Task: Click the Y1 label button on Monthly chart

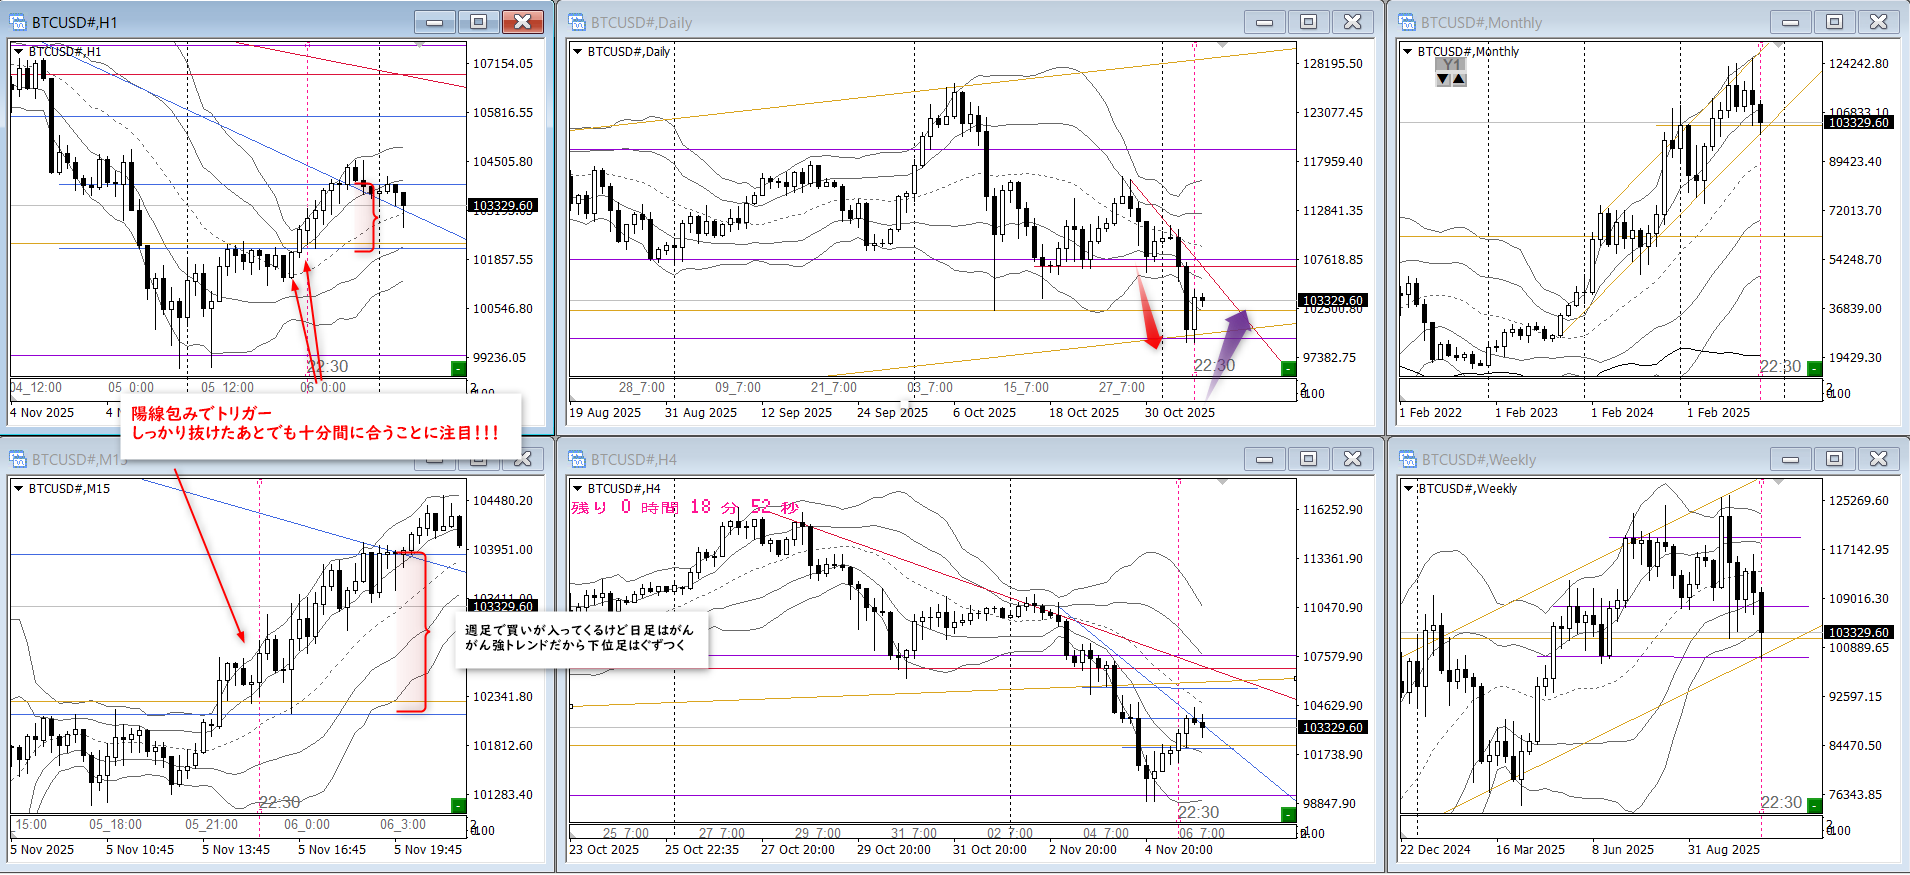Action: pyautogui.click(x=1451, y=65)
